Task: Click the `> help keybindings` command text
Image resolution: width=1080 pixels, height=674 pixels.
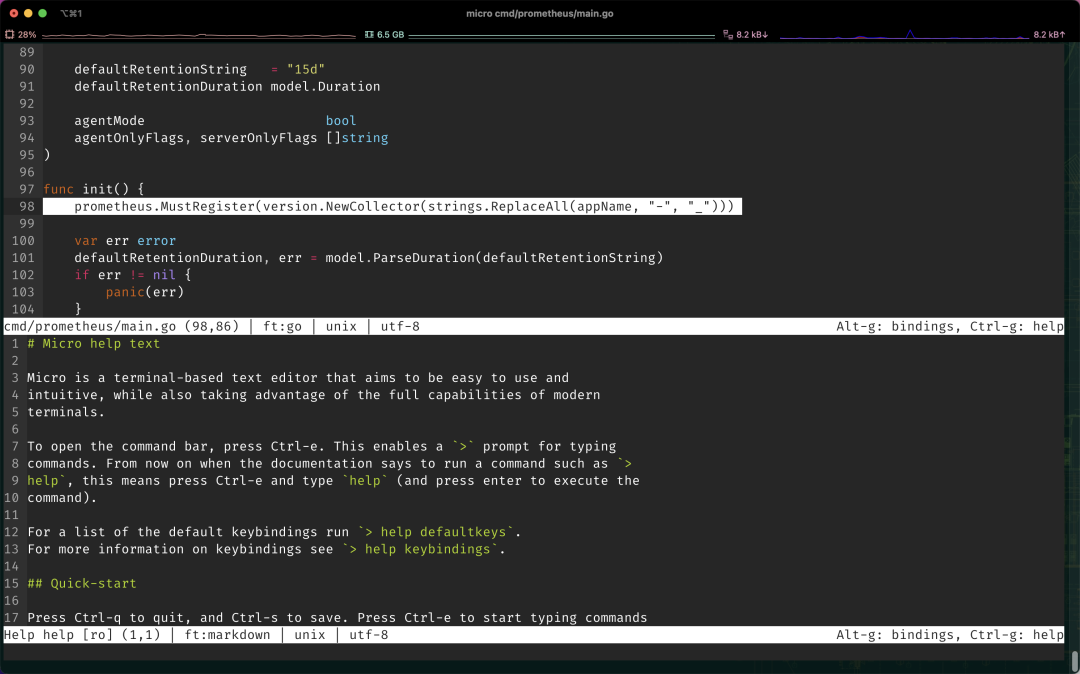Action: 420,549
